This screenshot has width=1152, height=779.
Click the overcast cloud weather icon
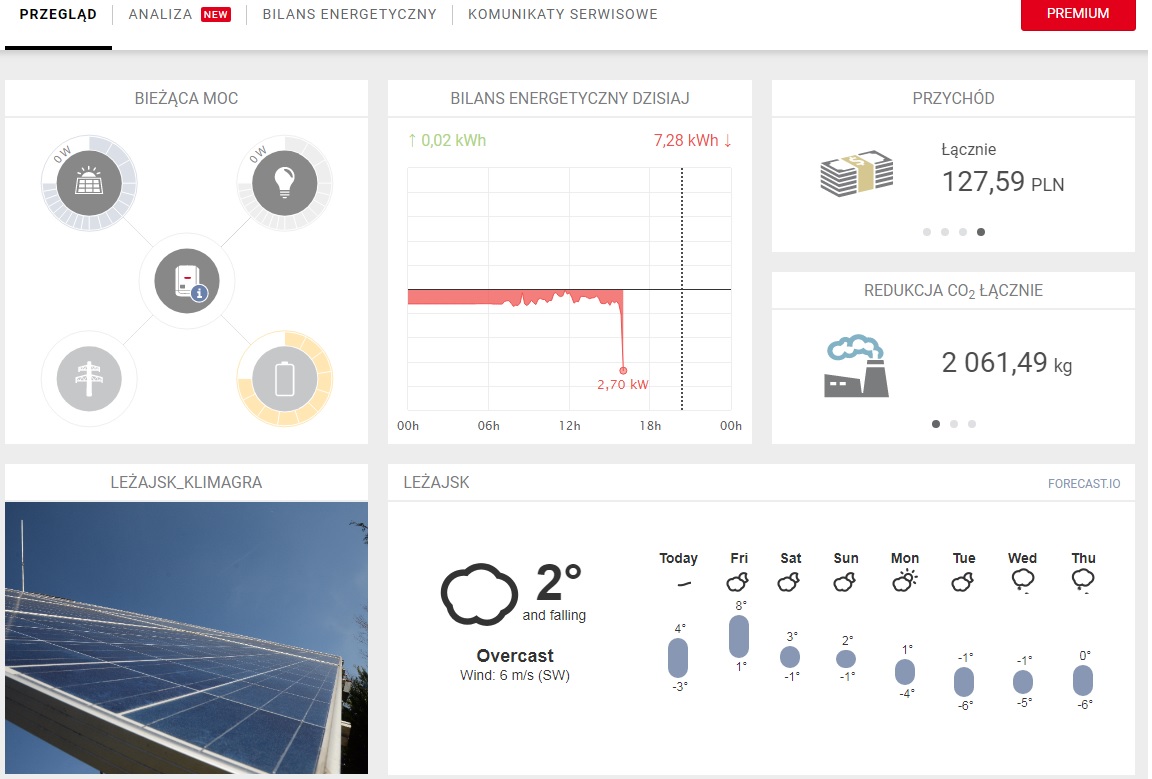click(x=479, y=594)
